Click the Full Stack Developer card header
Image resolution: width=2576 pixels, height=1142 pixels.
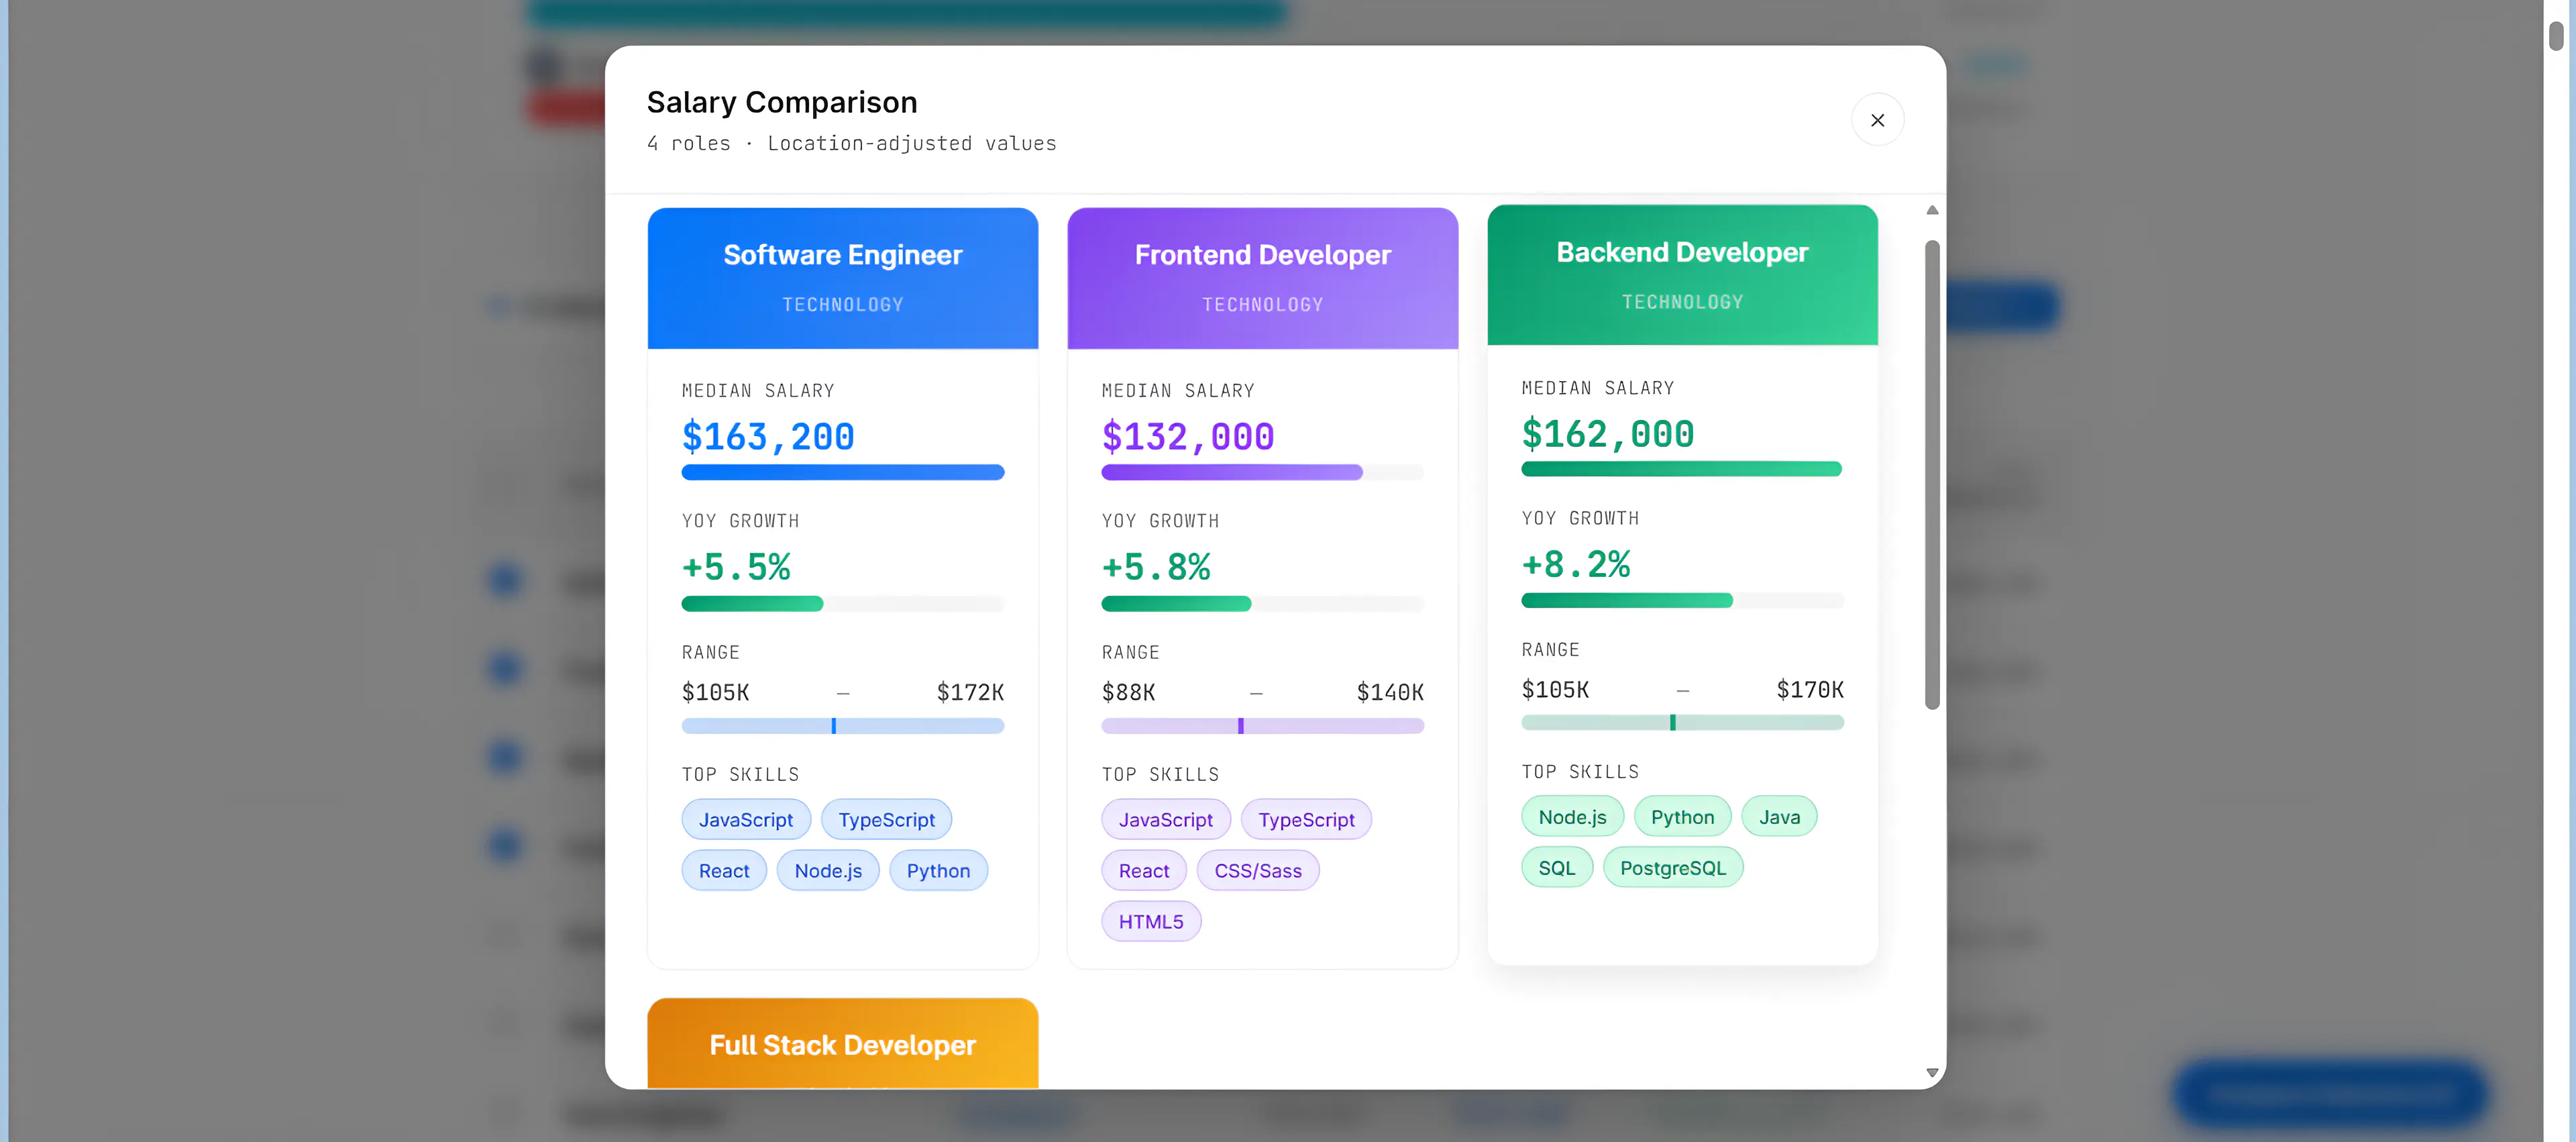point(842,1043)
